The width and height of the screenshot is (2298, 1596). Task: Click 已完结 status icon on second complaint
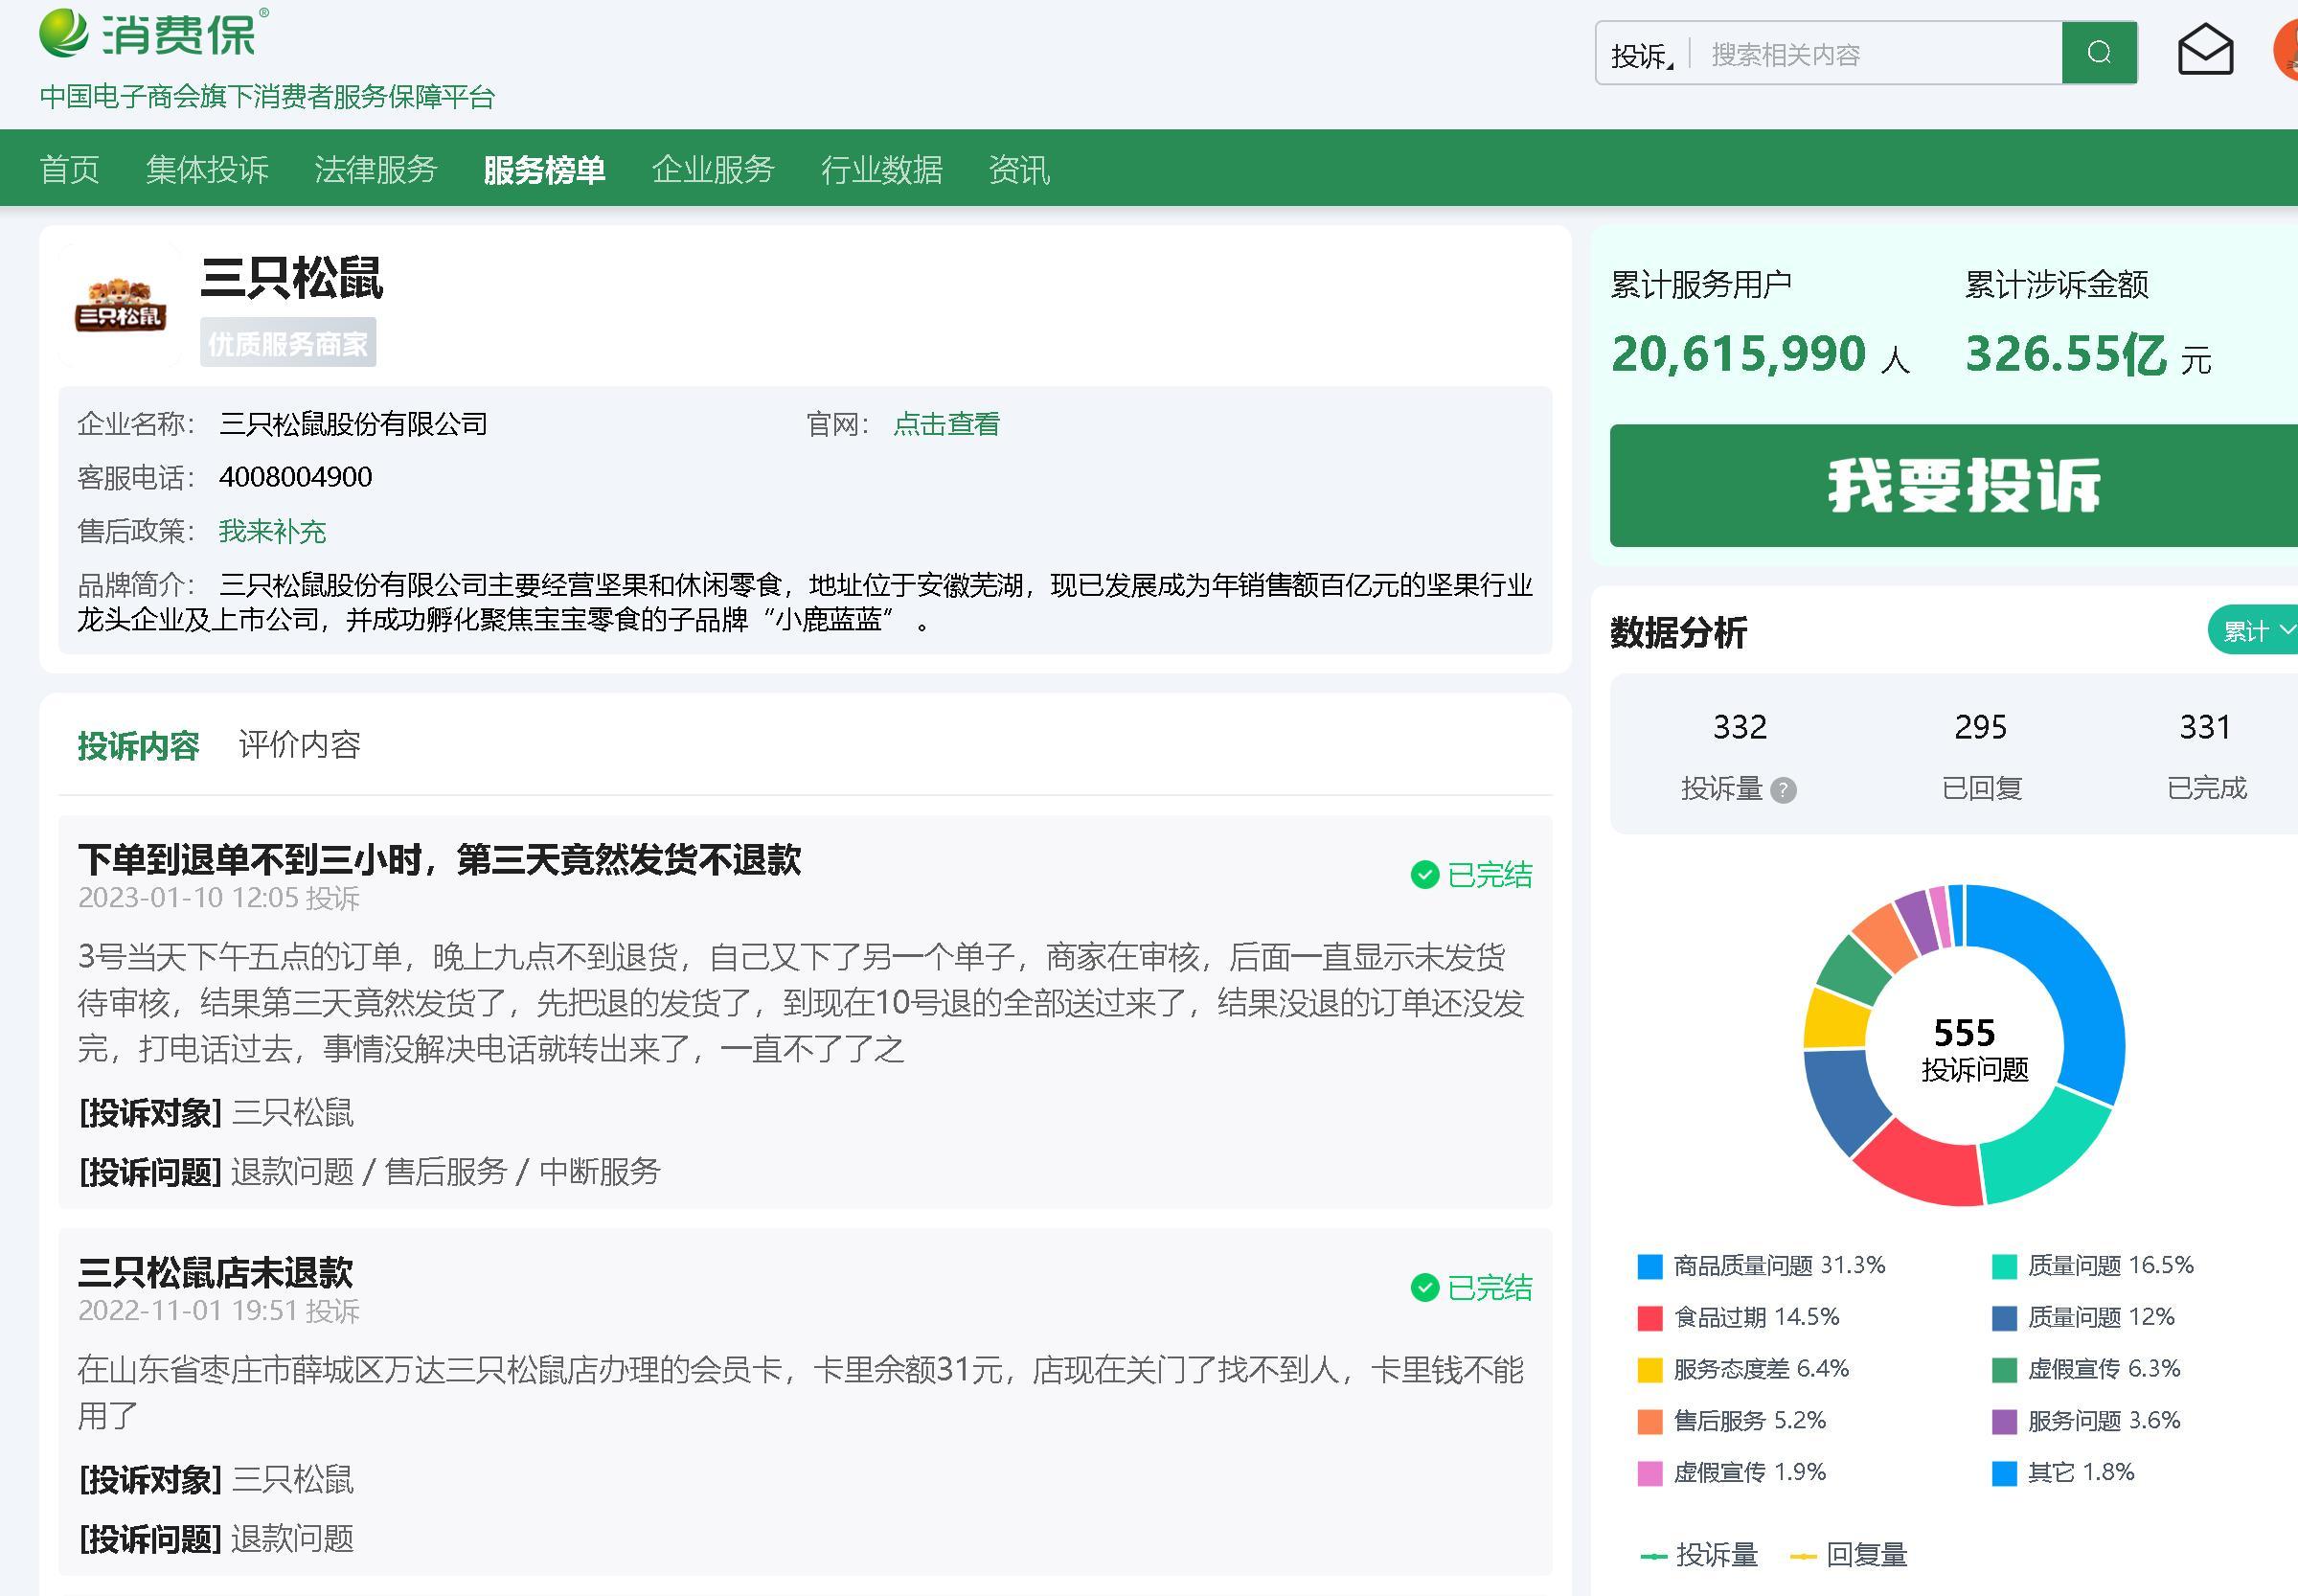coord(1424,1288)
